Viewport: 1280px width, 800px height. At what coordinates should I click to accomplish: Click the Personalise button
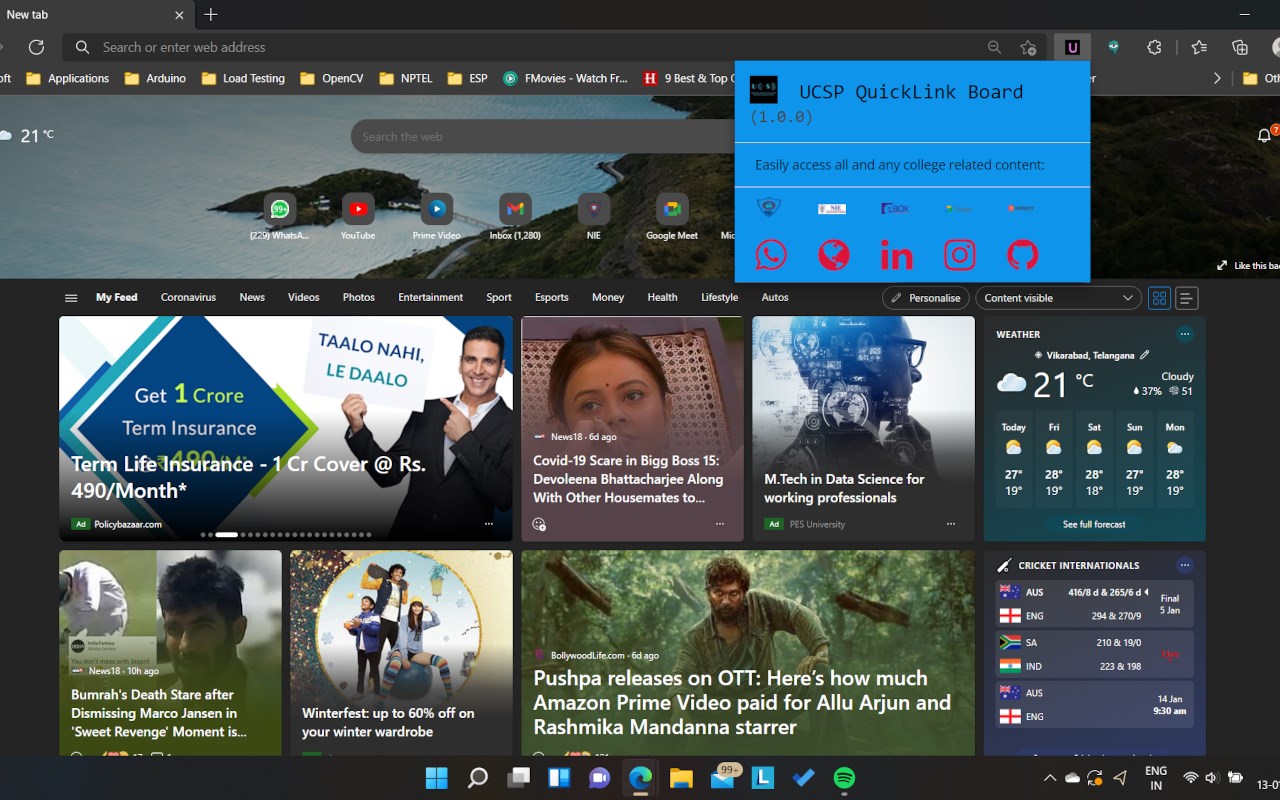point(926,298)
